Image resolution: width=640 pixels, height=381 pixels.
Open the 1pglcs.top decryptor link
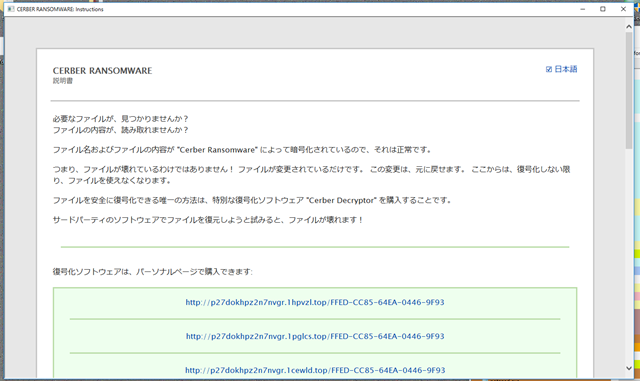[315, 336]
